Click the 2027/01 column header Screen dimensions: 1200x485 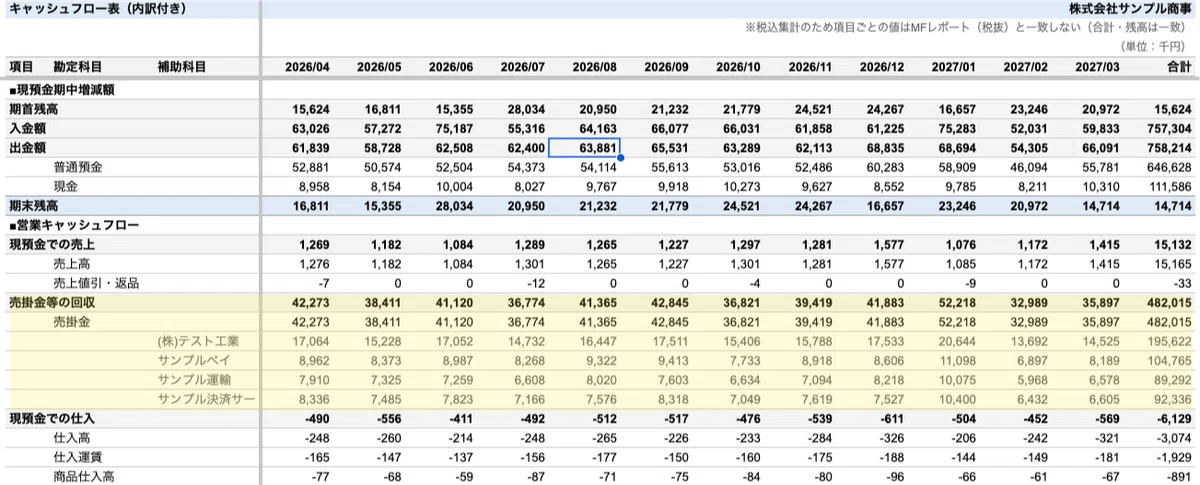coord(955,67)
